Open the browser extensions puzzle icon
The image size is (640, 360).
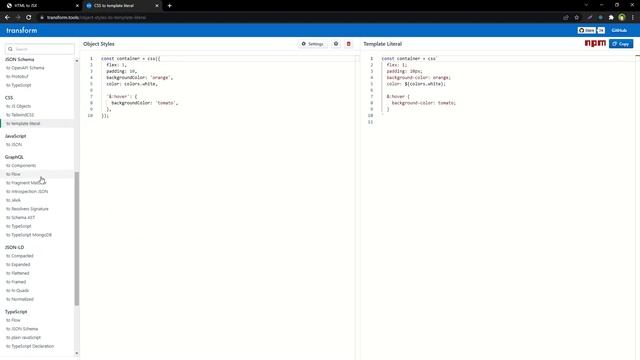611,18
